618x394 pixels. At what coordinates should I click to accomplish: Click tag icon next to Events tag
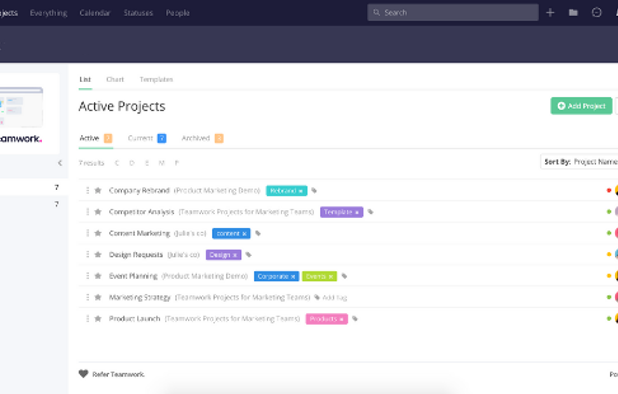344,276
